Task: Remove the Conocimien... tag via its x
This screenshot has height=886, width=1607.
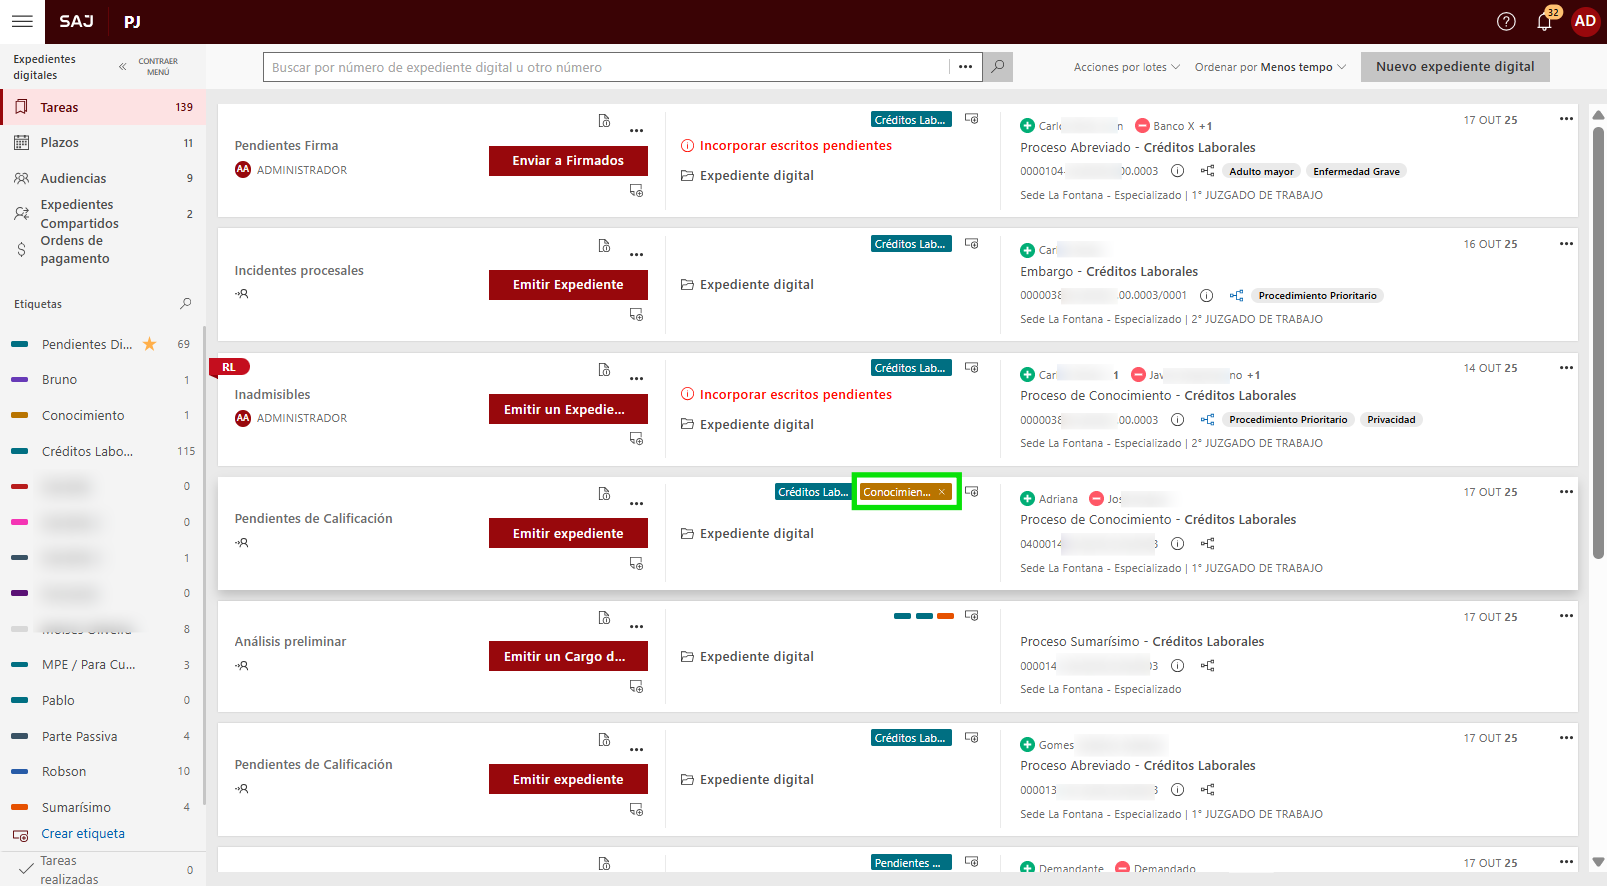Action: pos(941,492)
